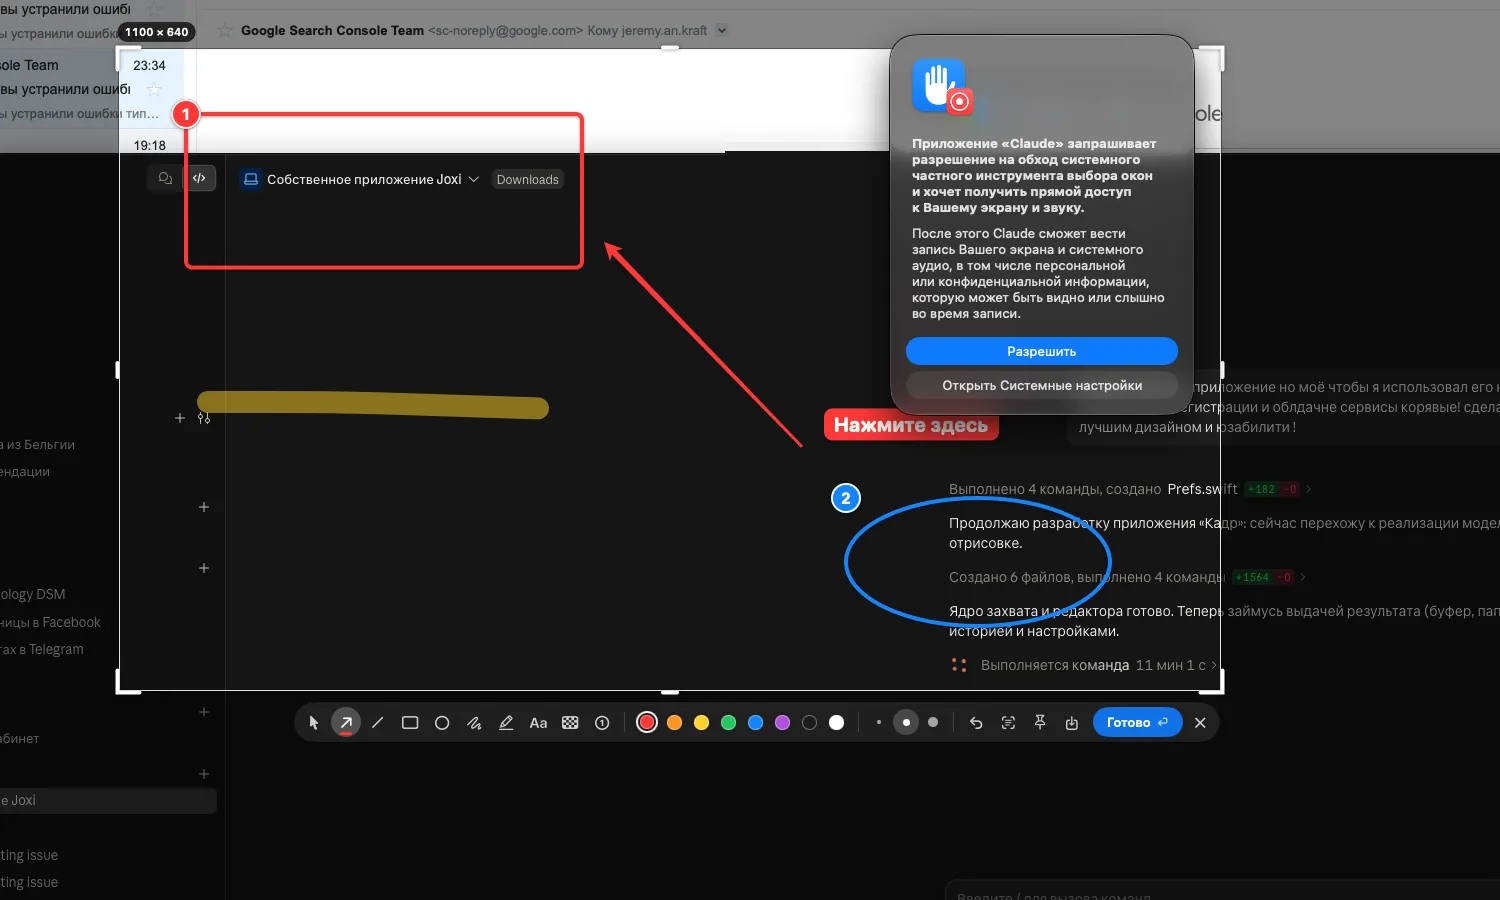The width and height of the screenshot is (1500, 900).
Task: Click the 'Готово' done button
Action: pos(1138,723)
